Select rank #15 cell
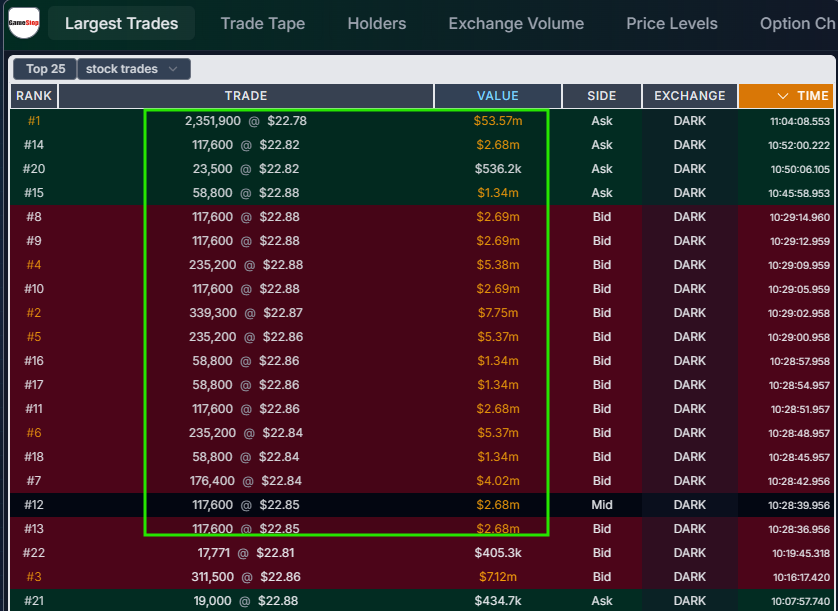838x611 pixels. pyautogui.click(x=34, y=193)
